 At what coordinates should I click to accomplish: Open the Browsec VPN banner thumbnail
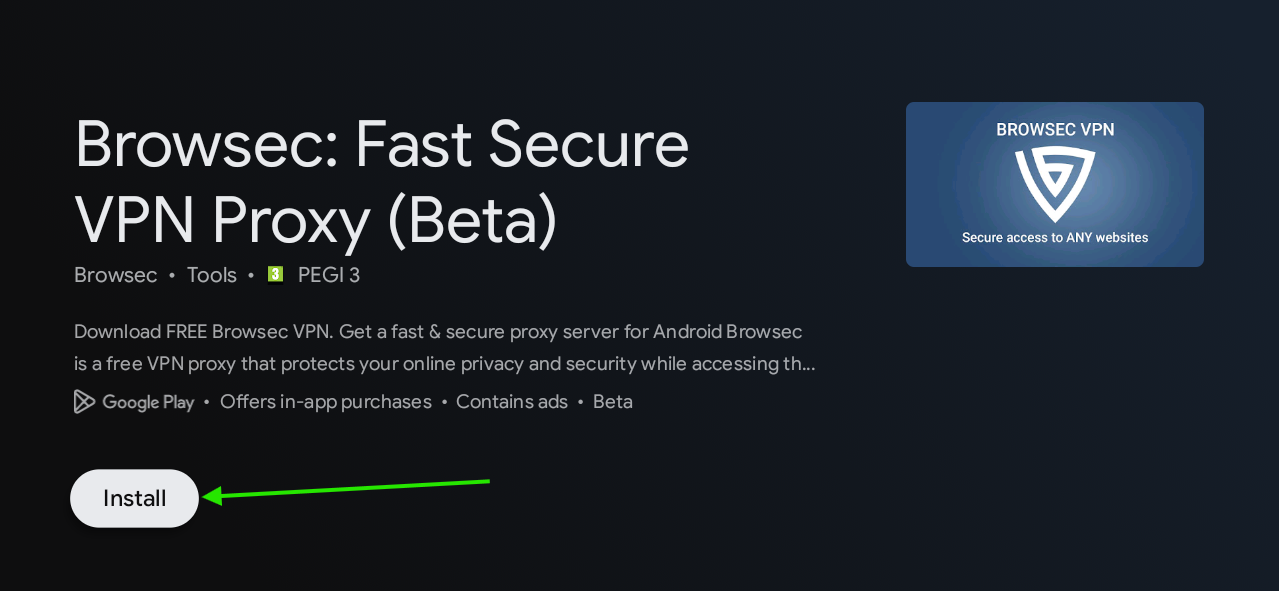pos(1055,184)
